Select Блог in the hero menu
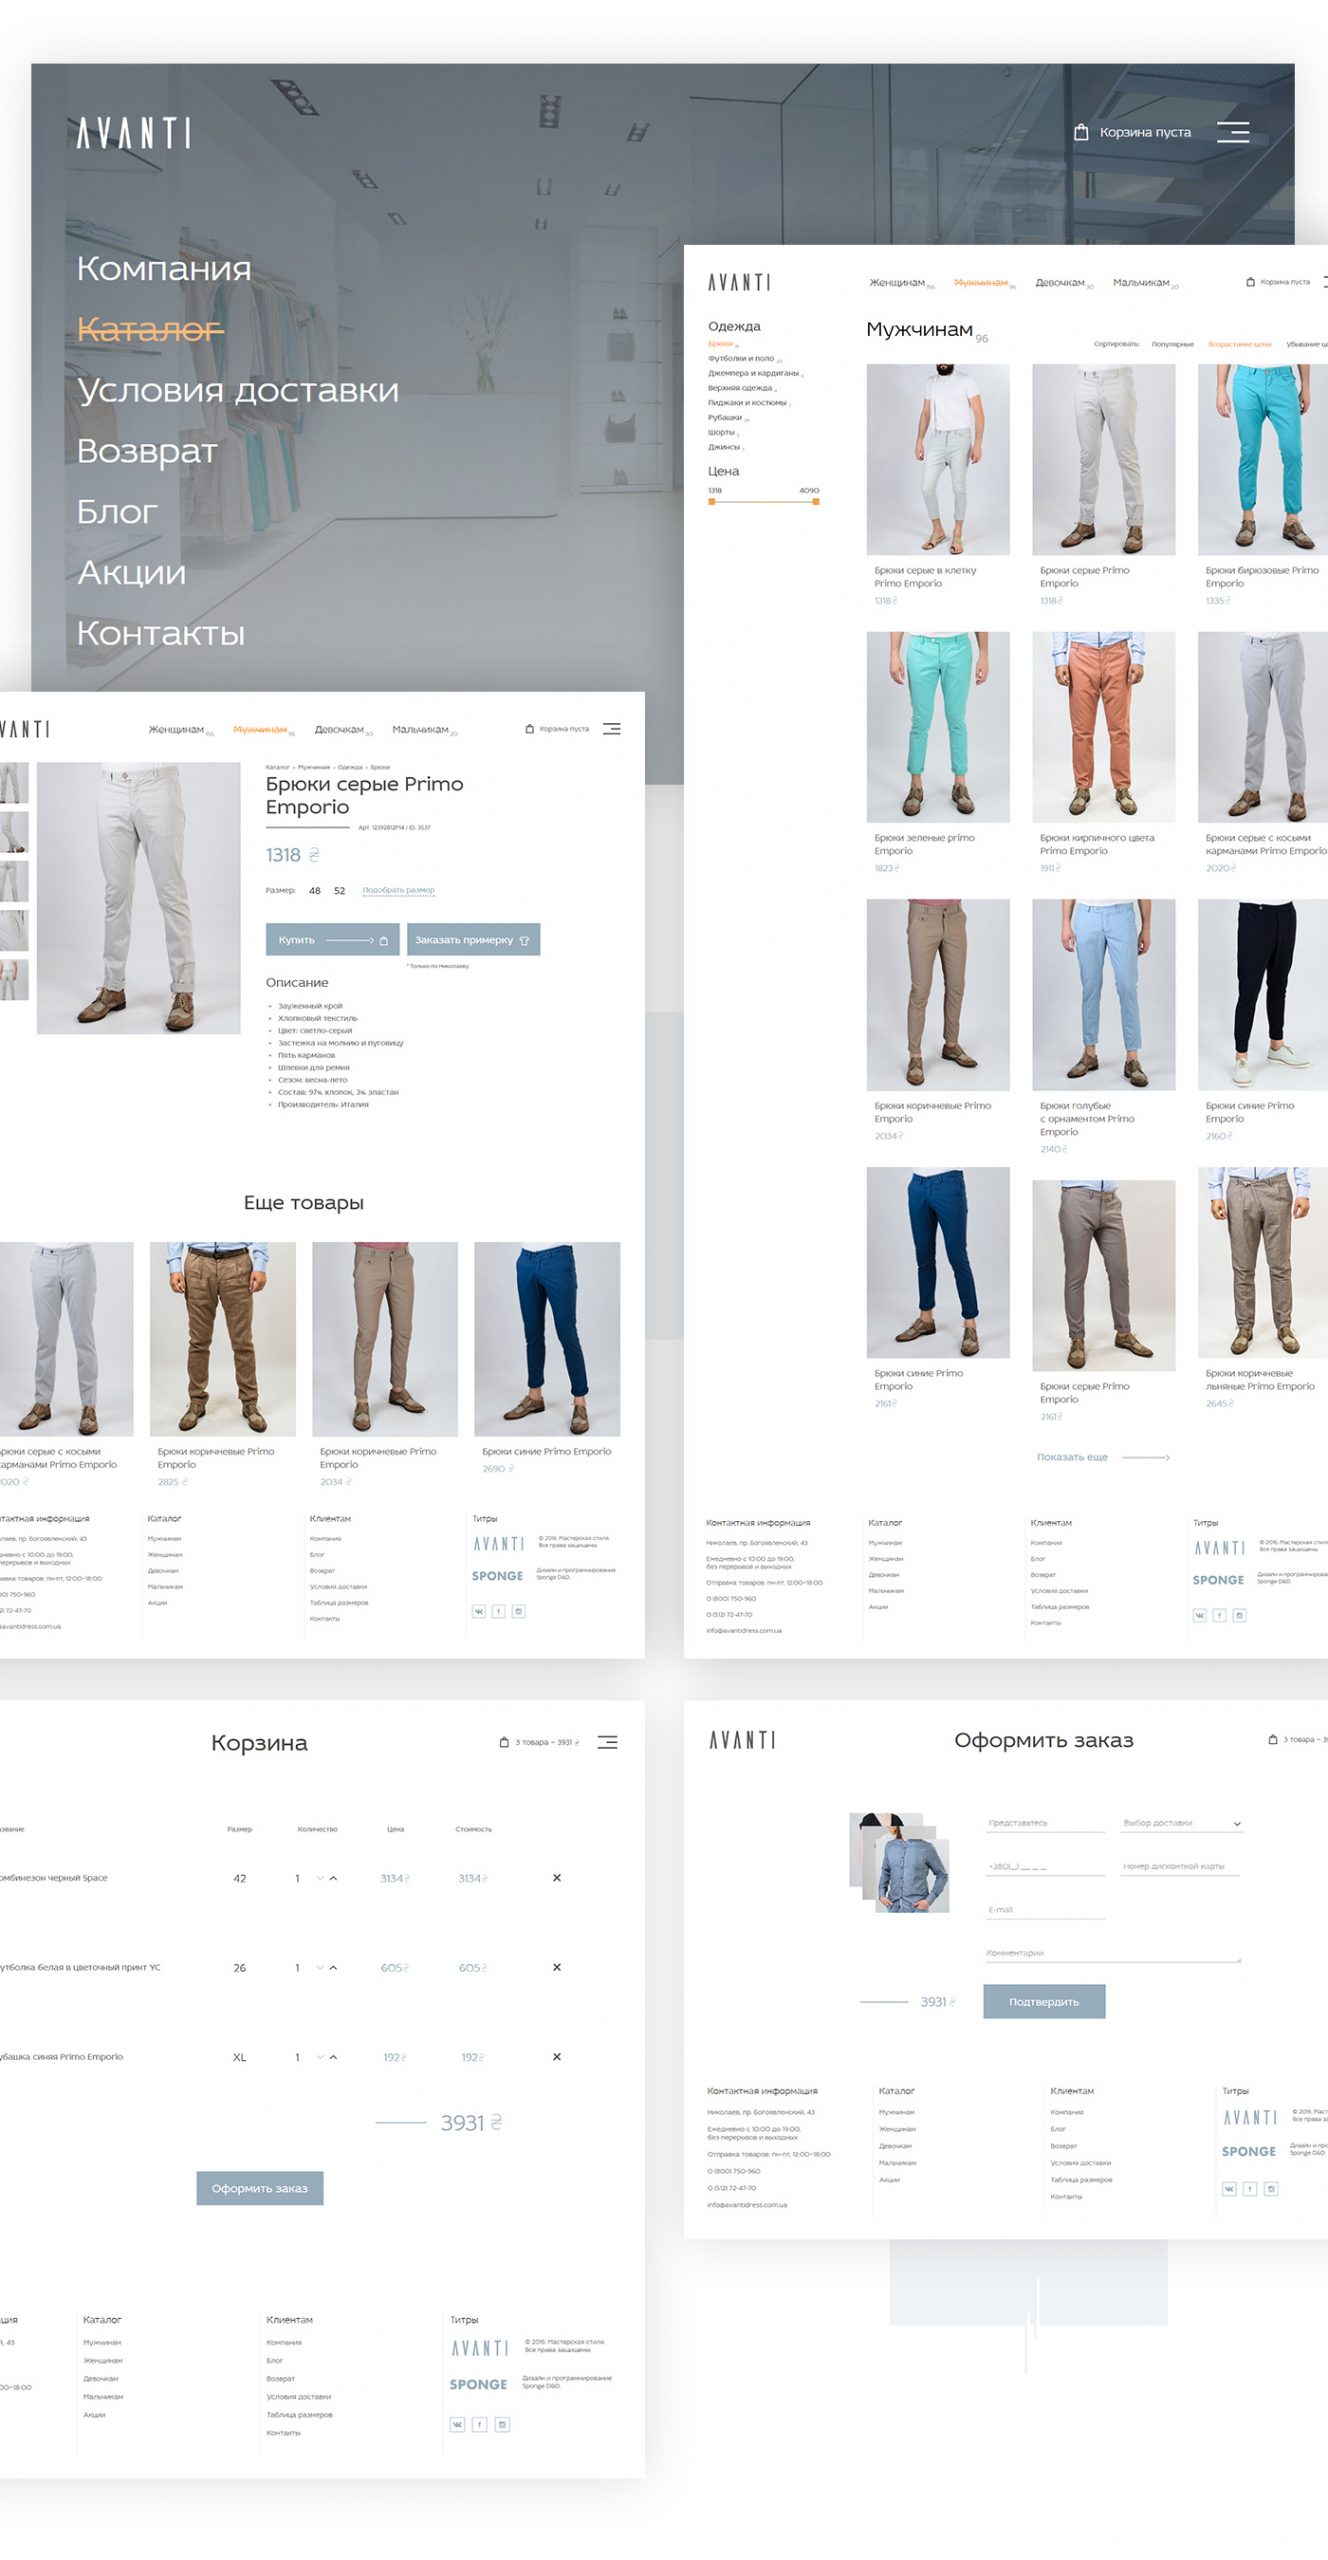The width and height of the screenshot is (1328, 2560). (117, 512)
